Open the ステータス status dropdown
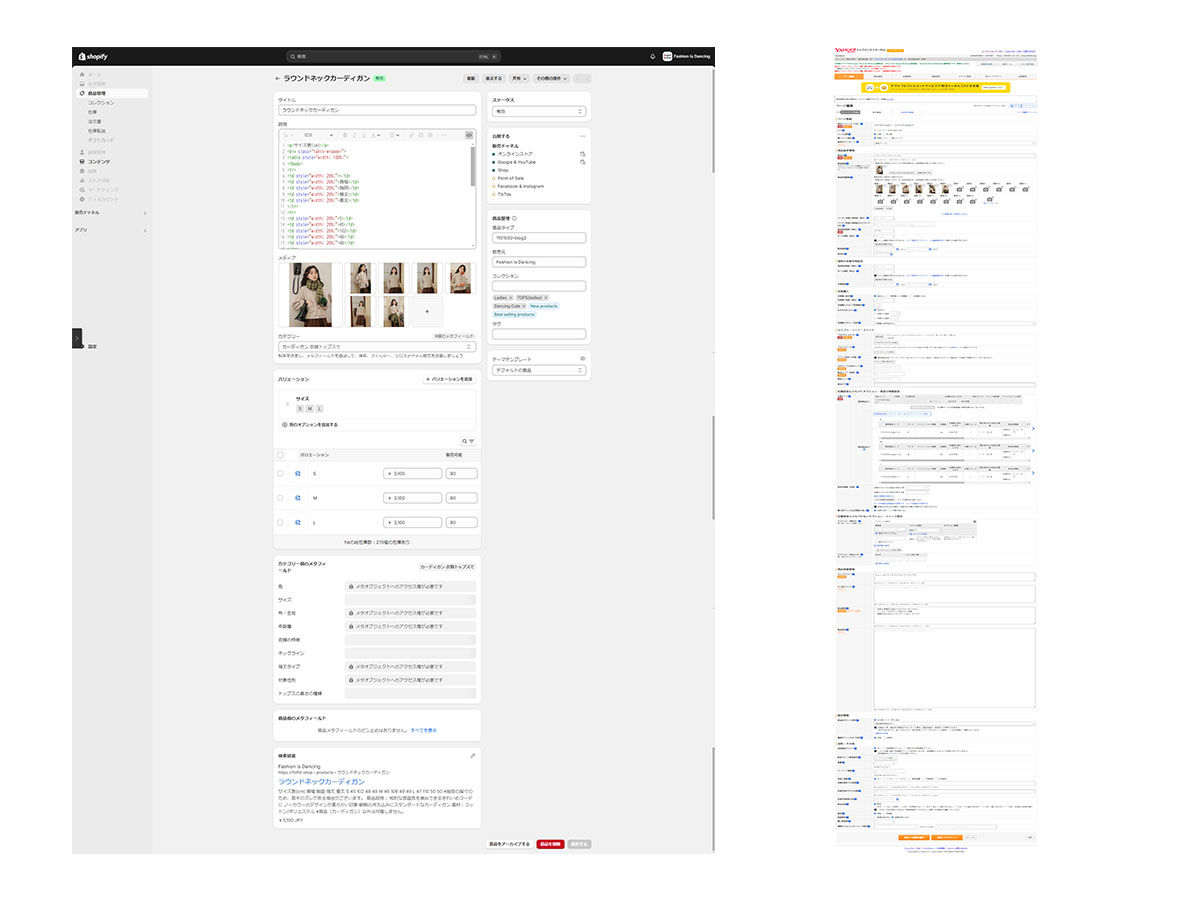Image resolution: width=1200 pixels, height=900 pixels. coord(538,111)
